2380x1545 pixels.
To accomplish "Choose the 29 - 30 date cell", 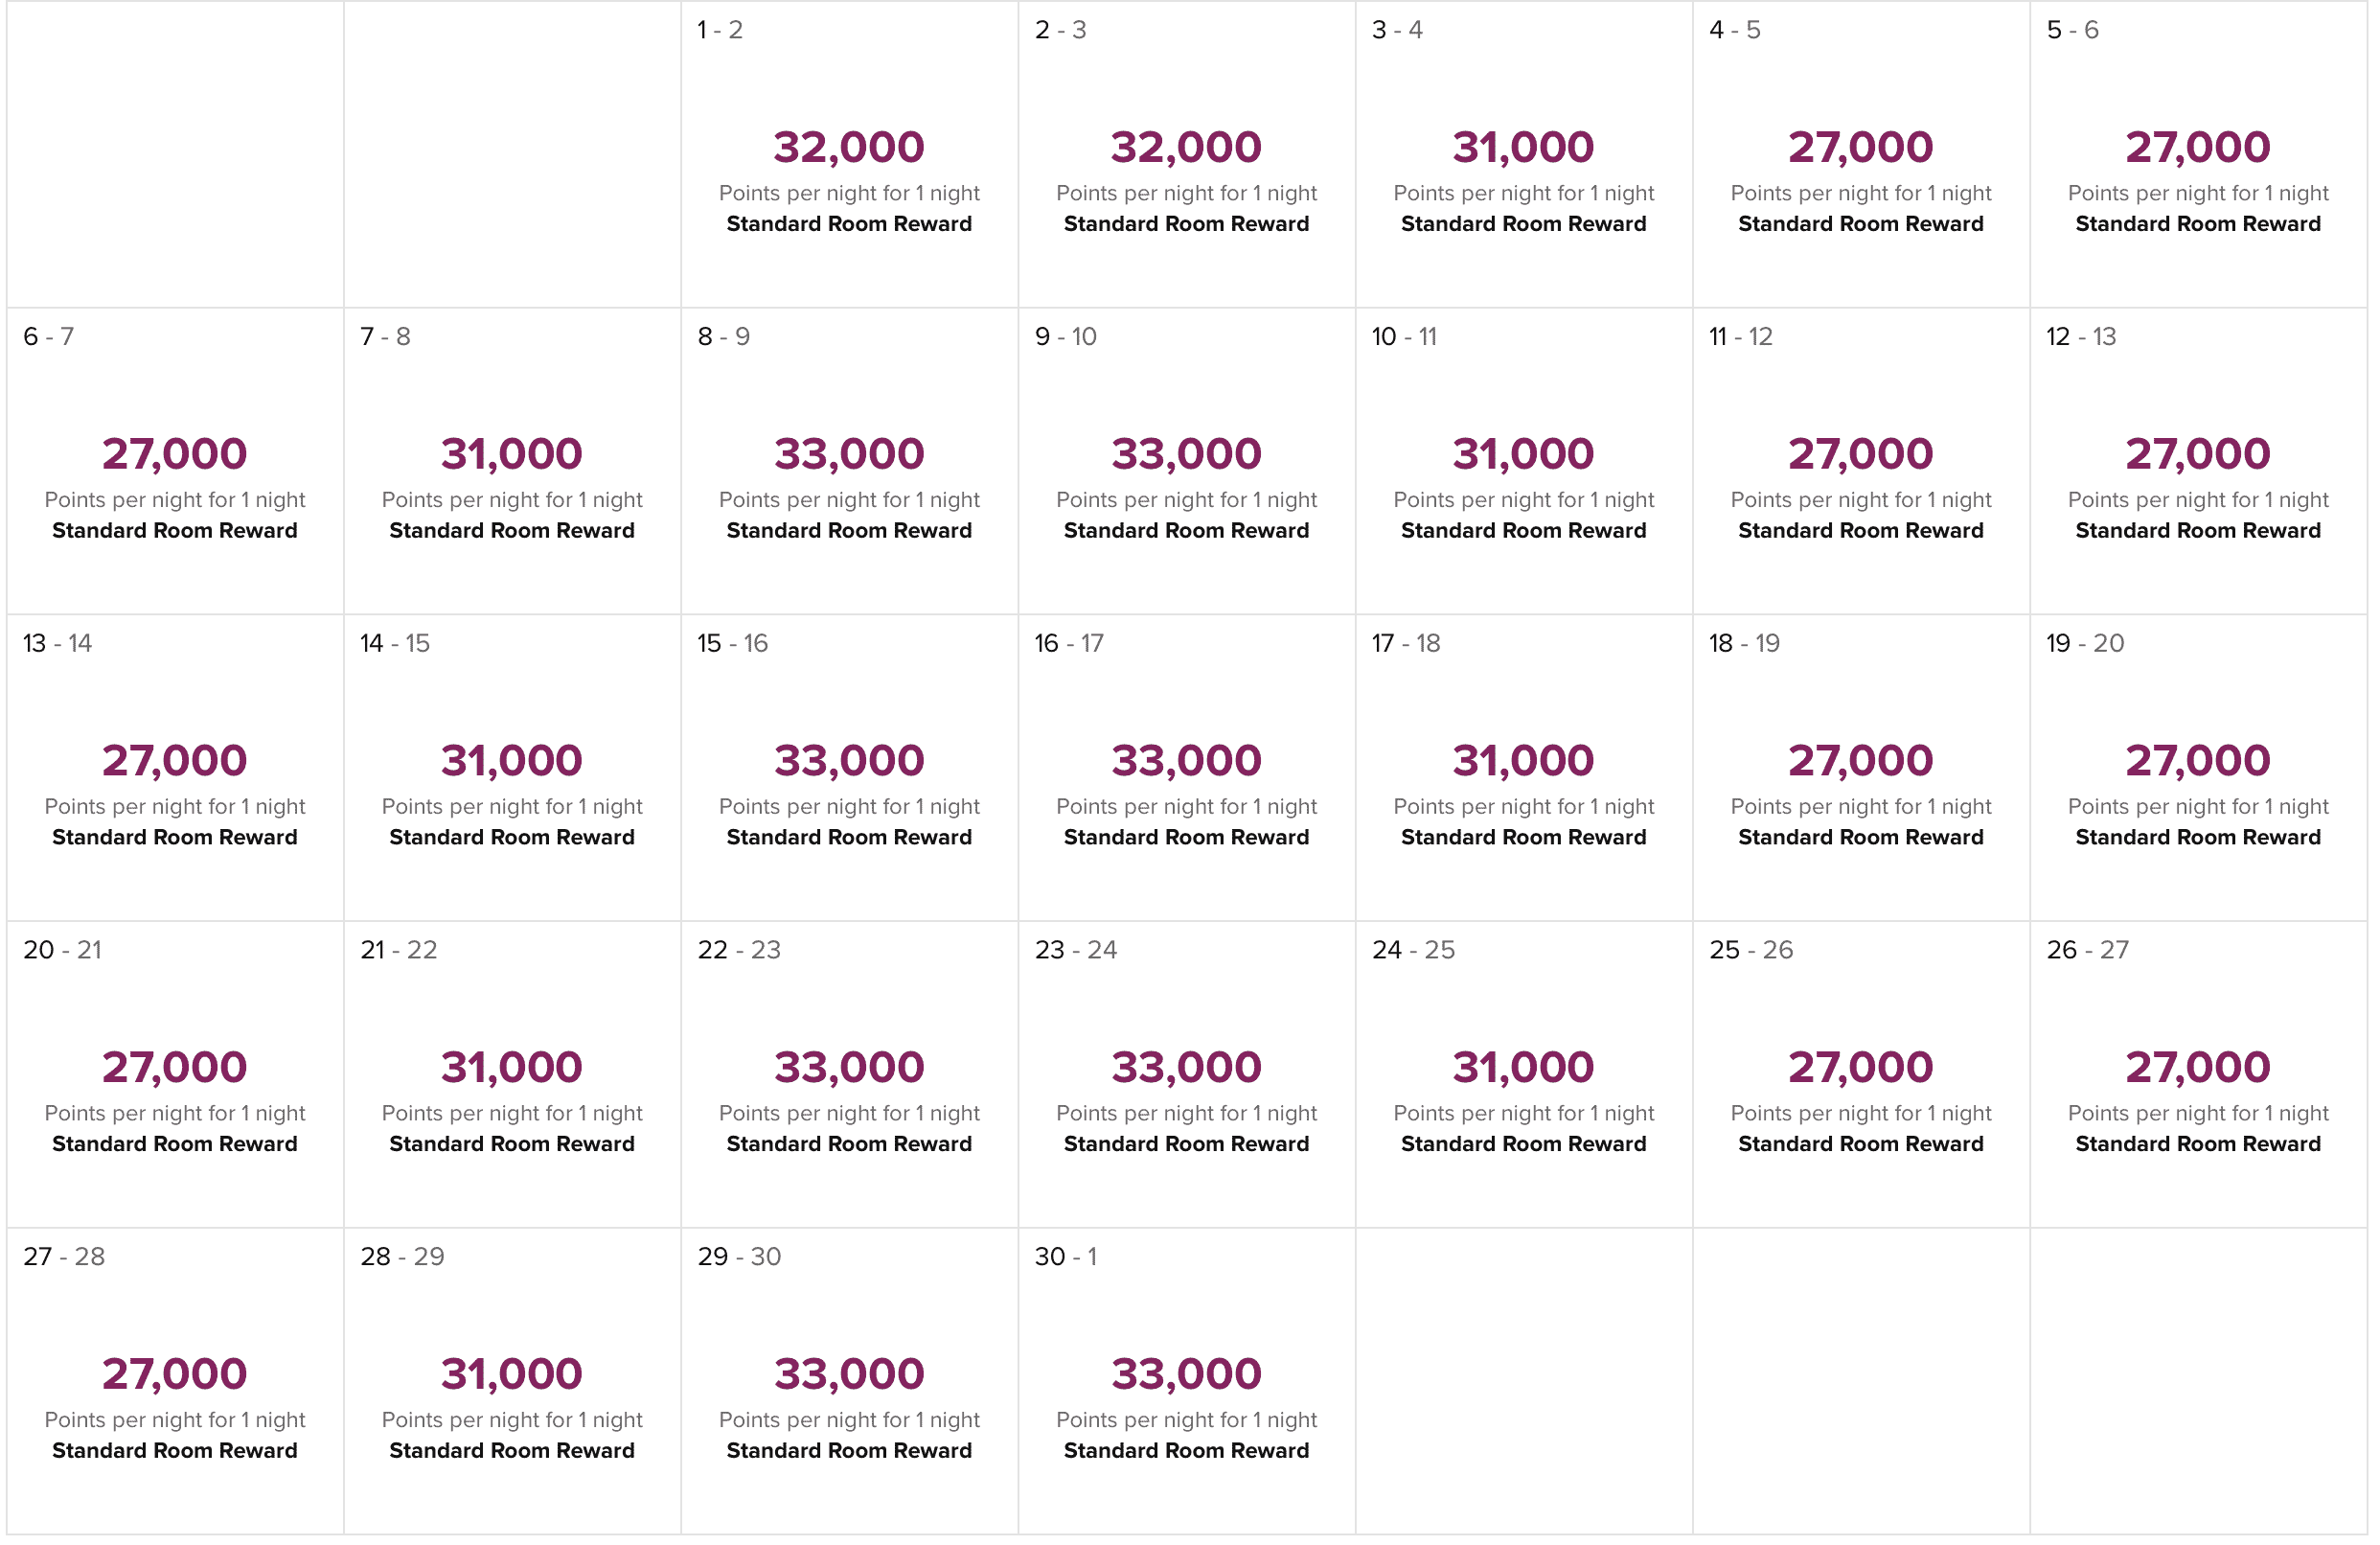I will [849, 1382].
